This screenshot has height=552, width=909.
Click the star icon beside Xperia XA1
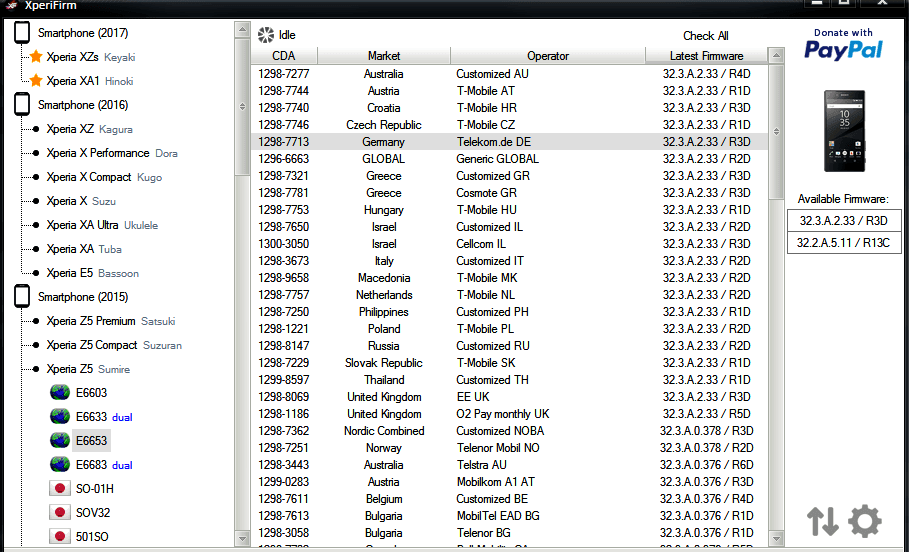[x=36, y=81]
